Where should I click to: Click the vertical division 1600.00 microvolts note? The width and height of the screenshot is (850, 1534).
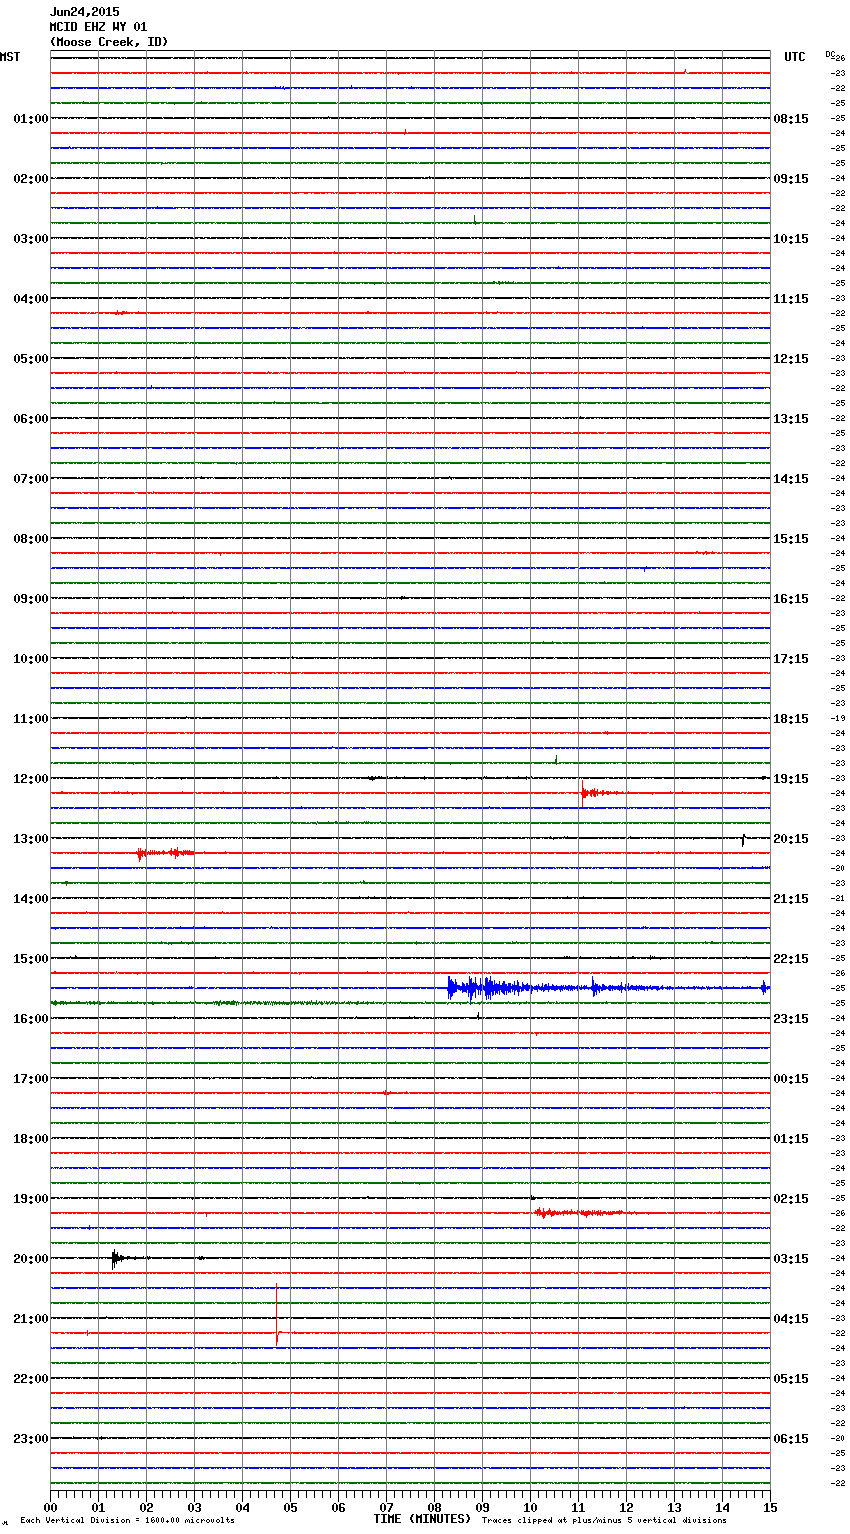pyautogui.click(x=127, y=1520)
